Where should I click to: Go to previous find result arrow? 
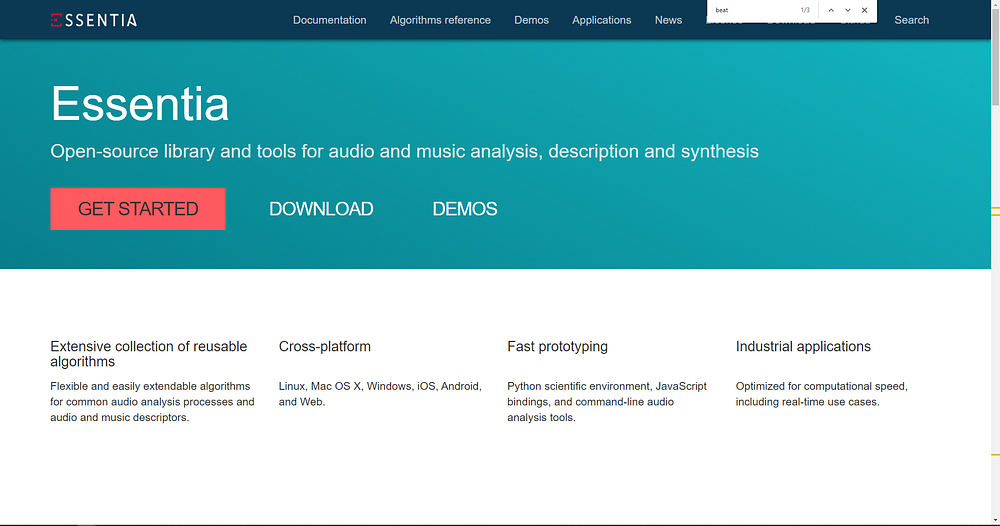coord(831,10)
